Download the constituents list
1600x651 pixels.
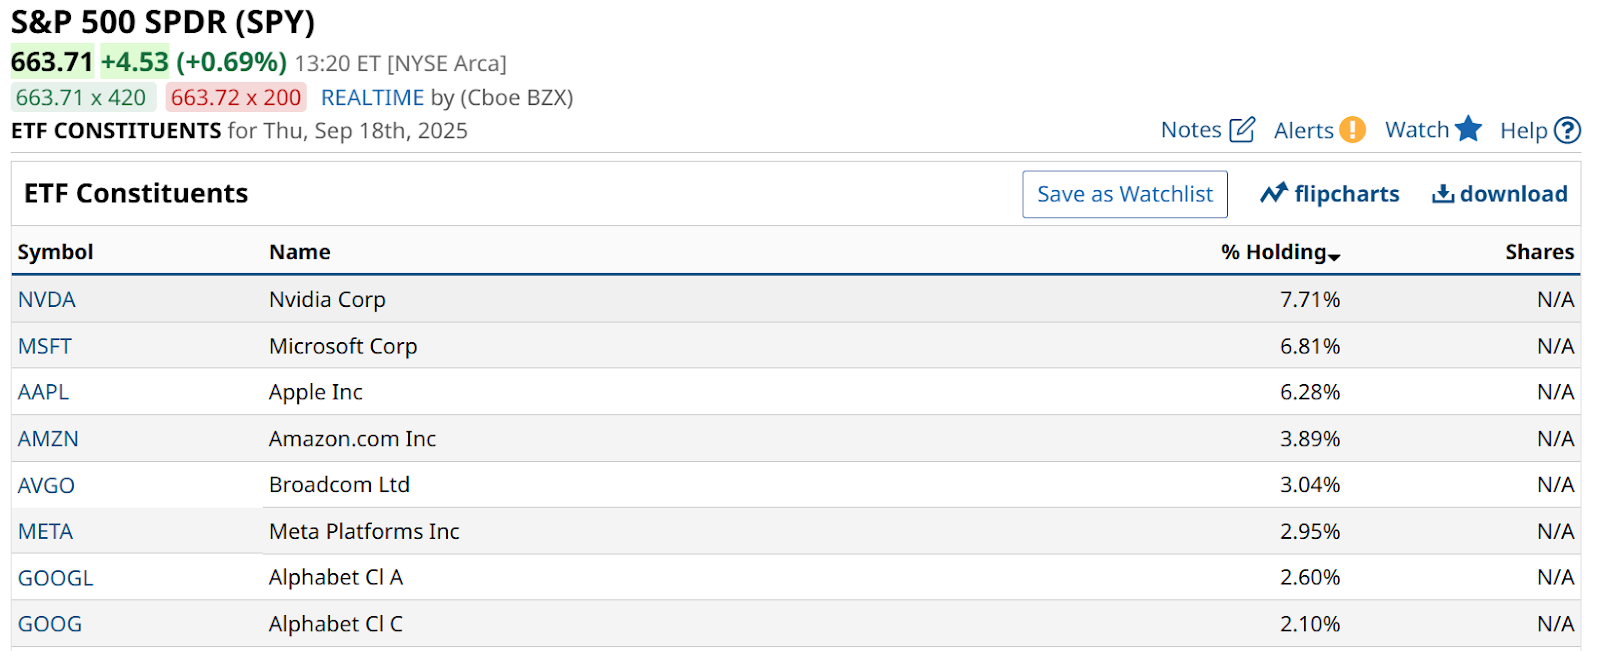[x=1500, y=194]
